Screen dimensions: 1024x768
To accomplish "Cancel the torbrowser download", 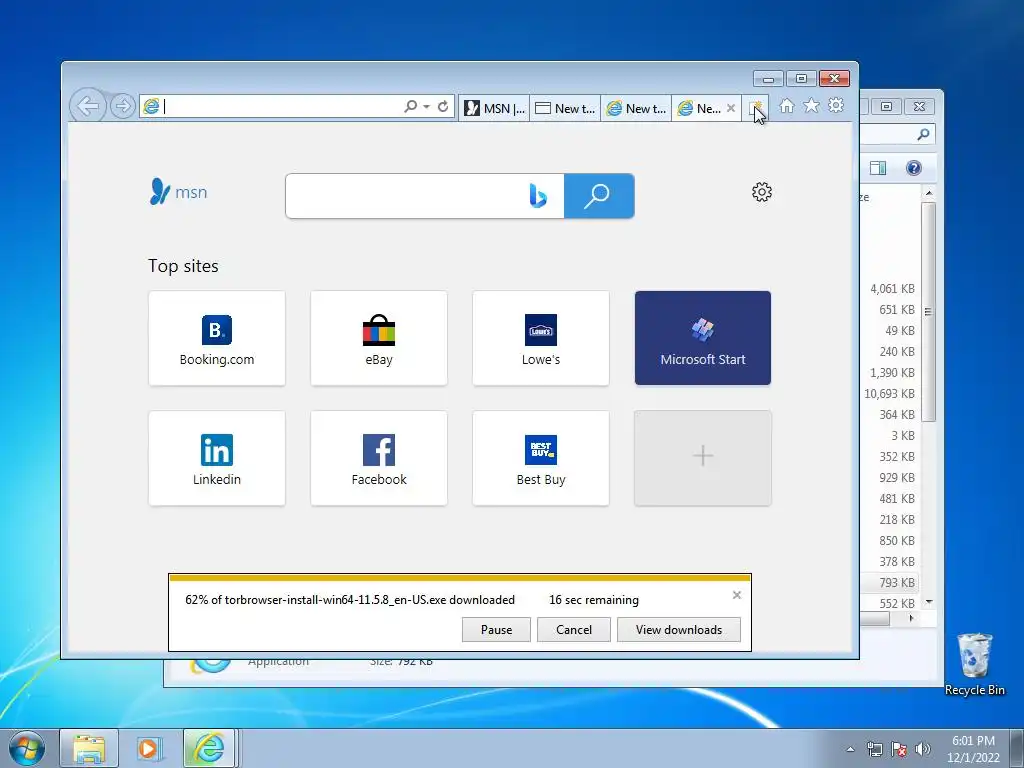I will 574,630.
